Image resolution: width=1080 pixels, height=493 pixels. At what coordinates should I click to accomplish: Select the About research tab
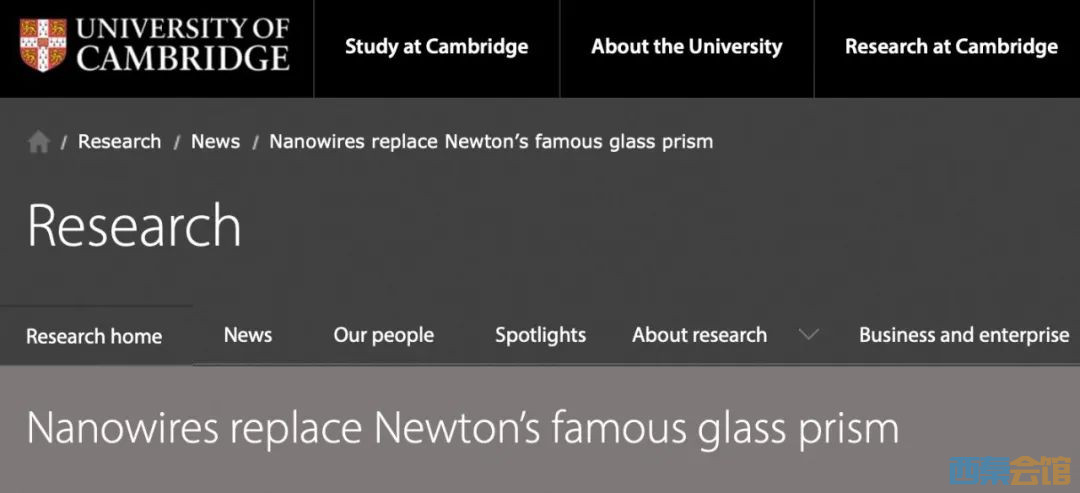pyautogui.click(x=699, y=335)
